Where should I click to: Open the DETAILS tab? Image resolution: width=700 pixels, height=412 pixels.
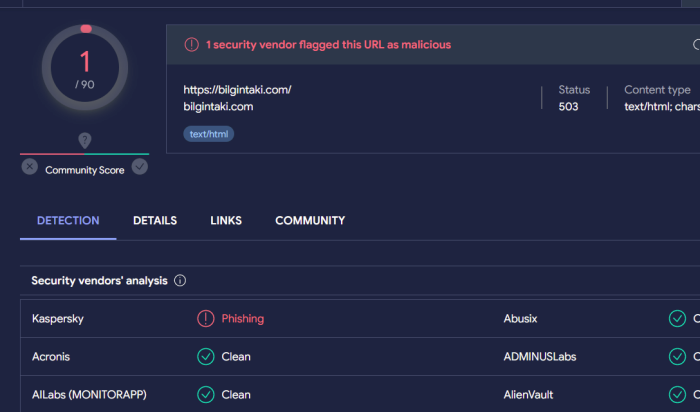(155, 221)
